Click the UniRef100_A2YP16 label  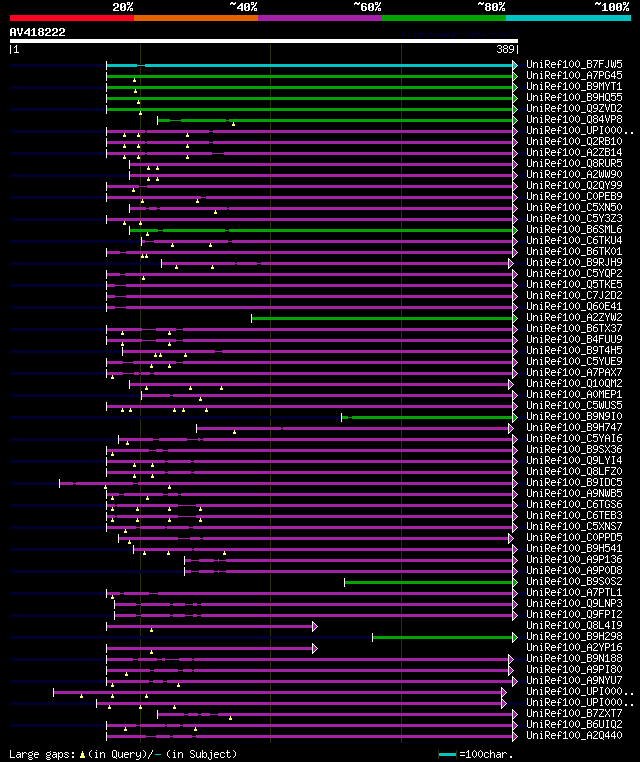click(574, 647)
